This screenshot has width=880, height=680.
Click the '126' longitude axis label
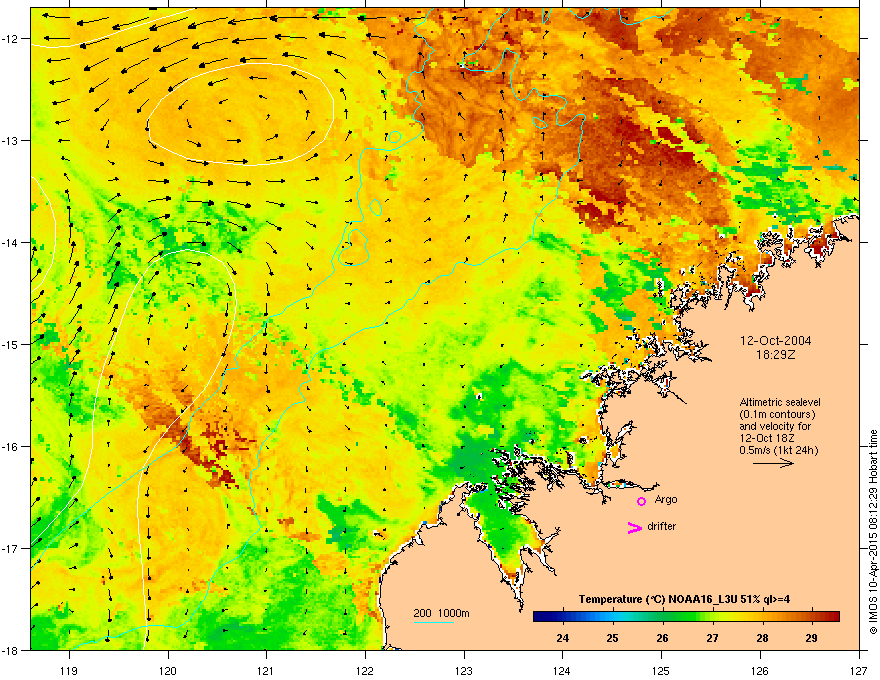coord(759,670)
